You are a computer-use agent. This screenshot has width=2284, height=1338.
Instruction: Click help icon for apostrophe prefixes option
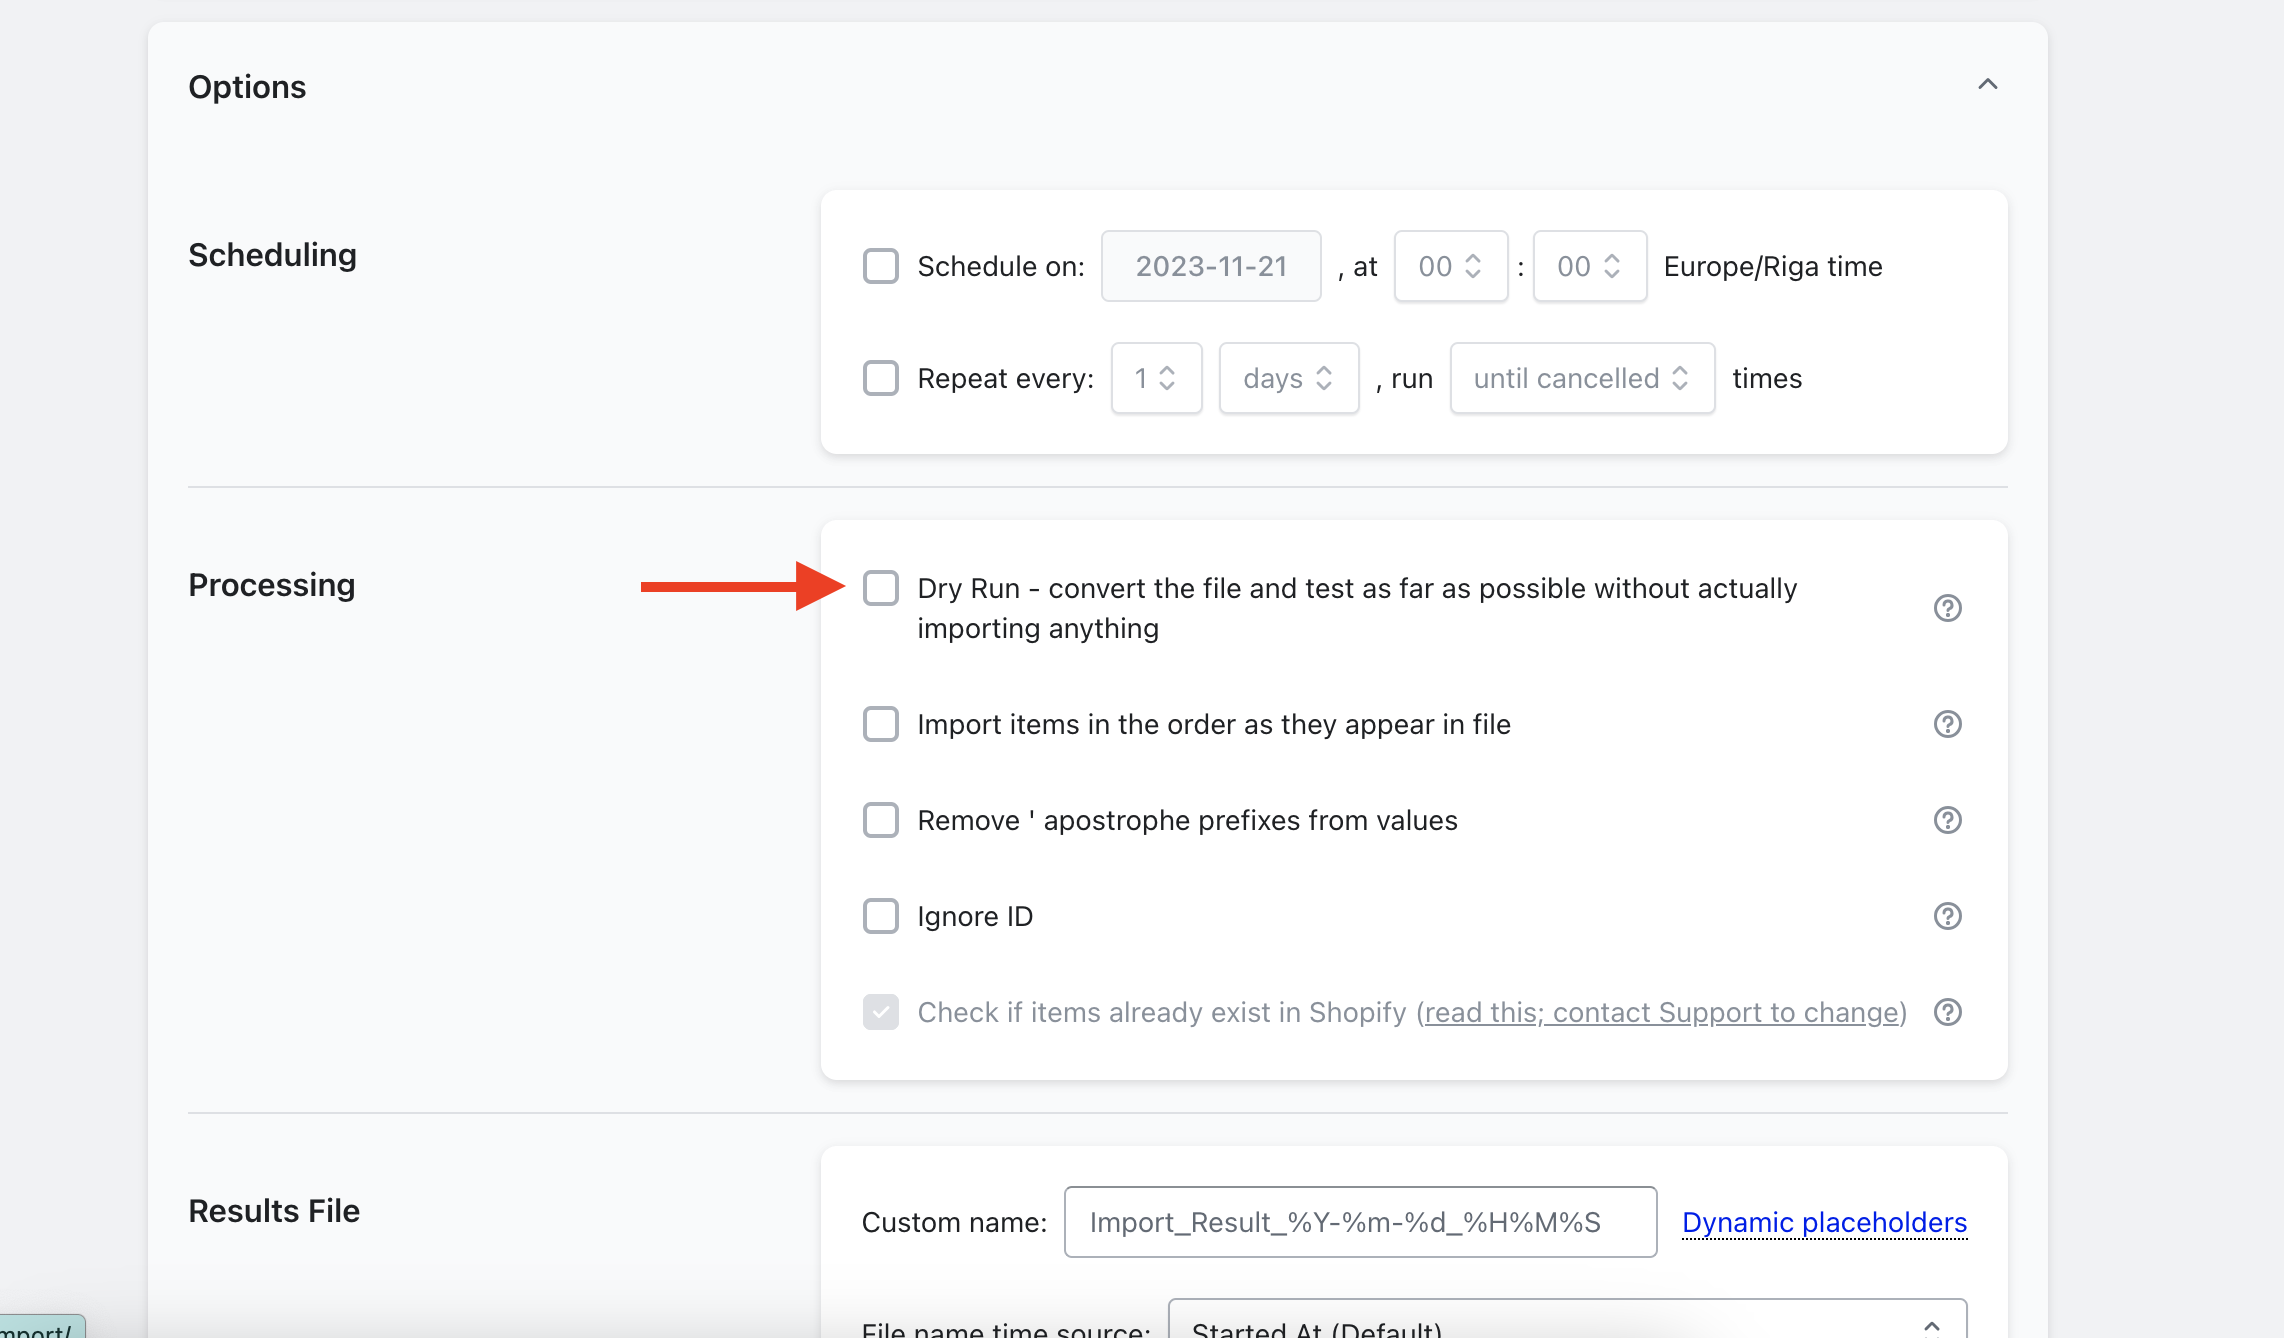[1947, 820]
